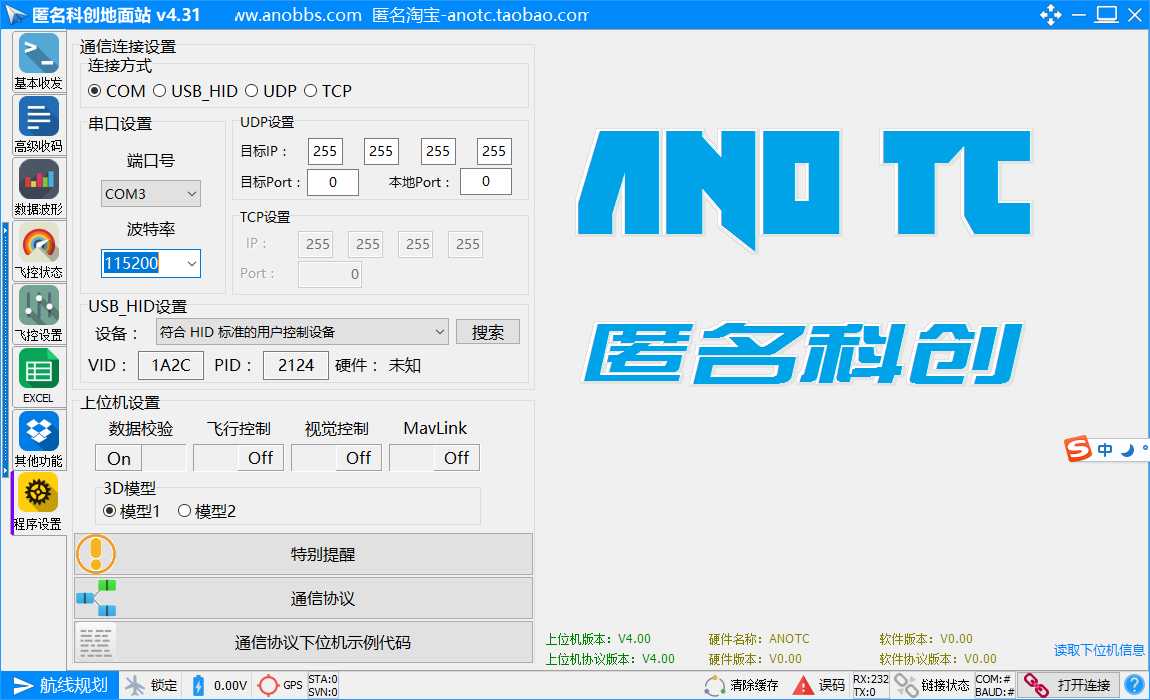Toggle the 视觉控制 Off switch
Image resolution: width=1150 pixels, height=700 pixels.
click(x=337, y=458)
